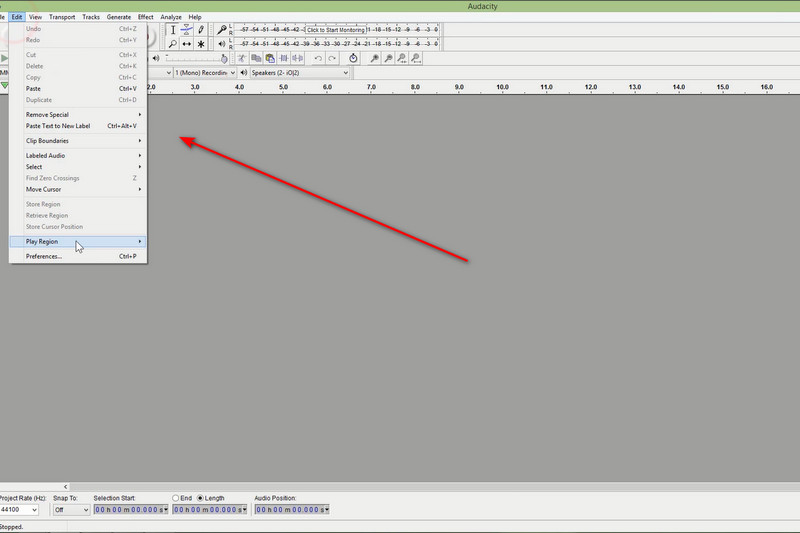Open the Project Rate dropdown
This screenshot has width=800, height=533.
pos(19,510)
